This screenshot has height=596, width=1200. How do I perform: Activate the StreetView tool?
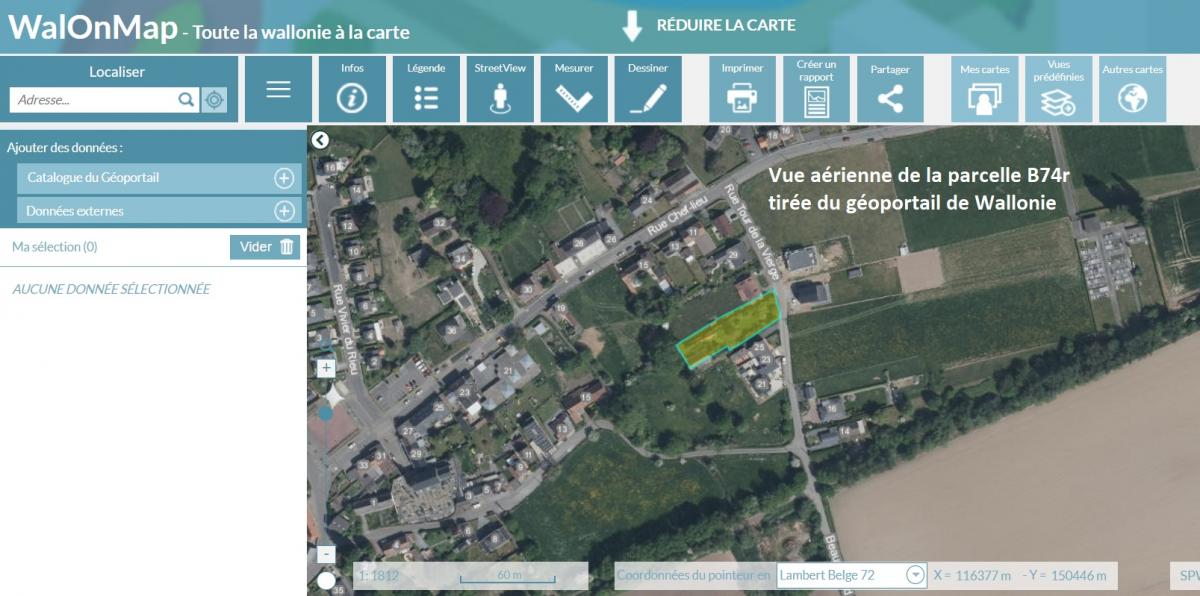pyautogui.click(x=500, y=89)
